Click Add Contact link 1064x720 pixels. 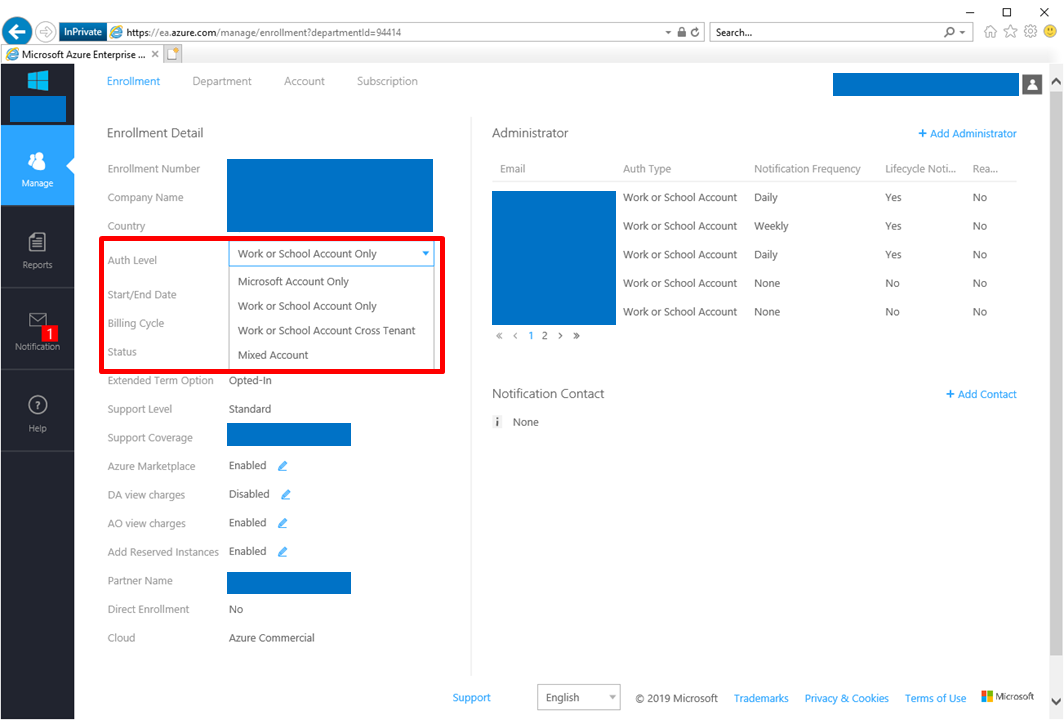point(981,394)
